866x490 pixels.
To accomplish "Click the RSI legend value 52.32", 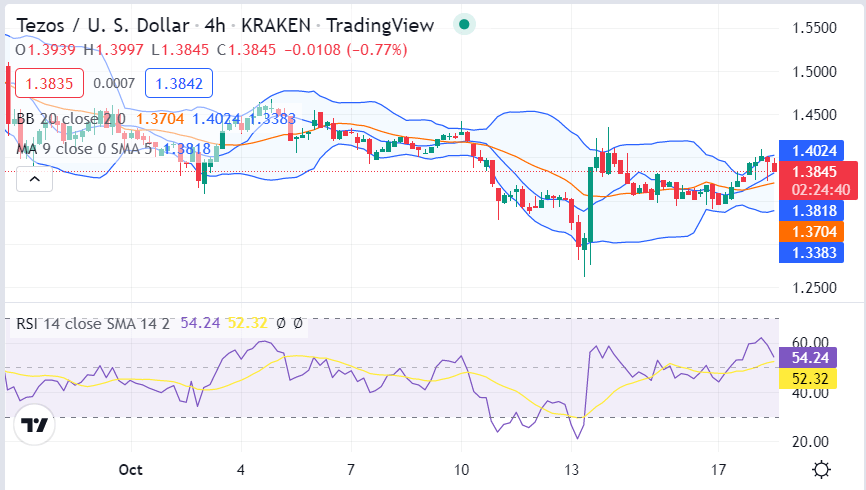I will point(247,323).
